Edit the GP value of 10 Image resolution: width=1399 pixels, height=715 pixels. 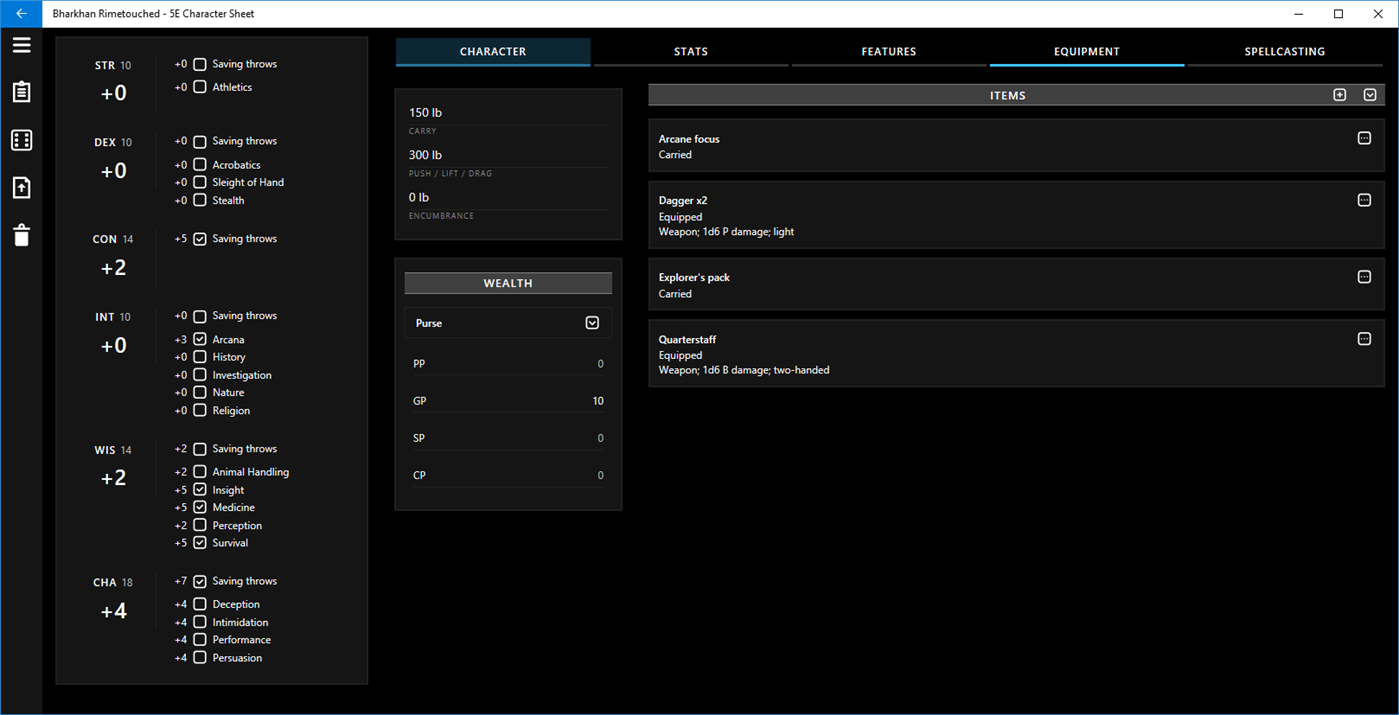coord(508,401)
